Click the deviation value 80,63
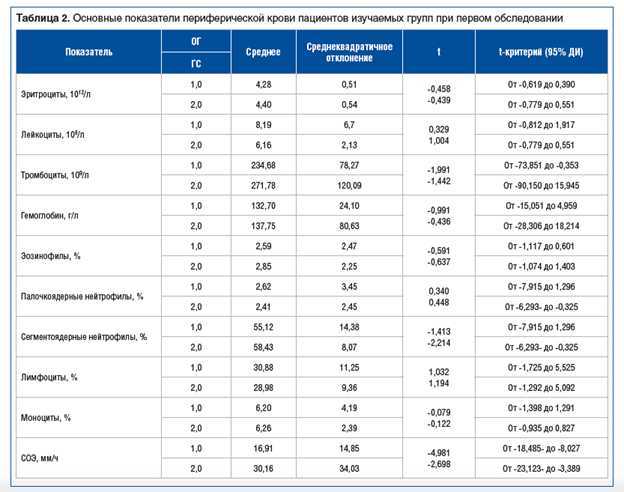The image size is (624, 492). pos(349,226)
